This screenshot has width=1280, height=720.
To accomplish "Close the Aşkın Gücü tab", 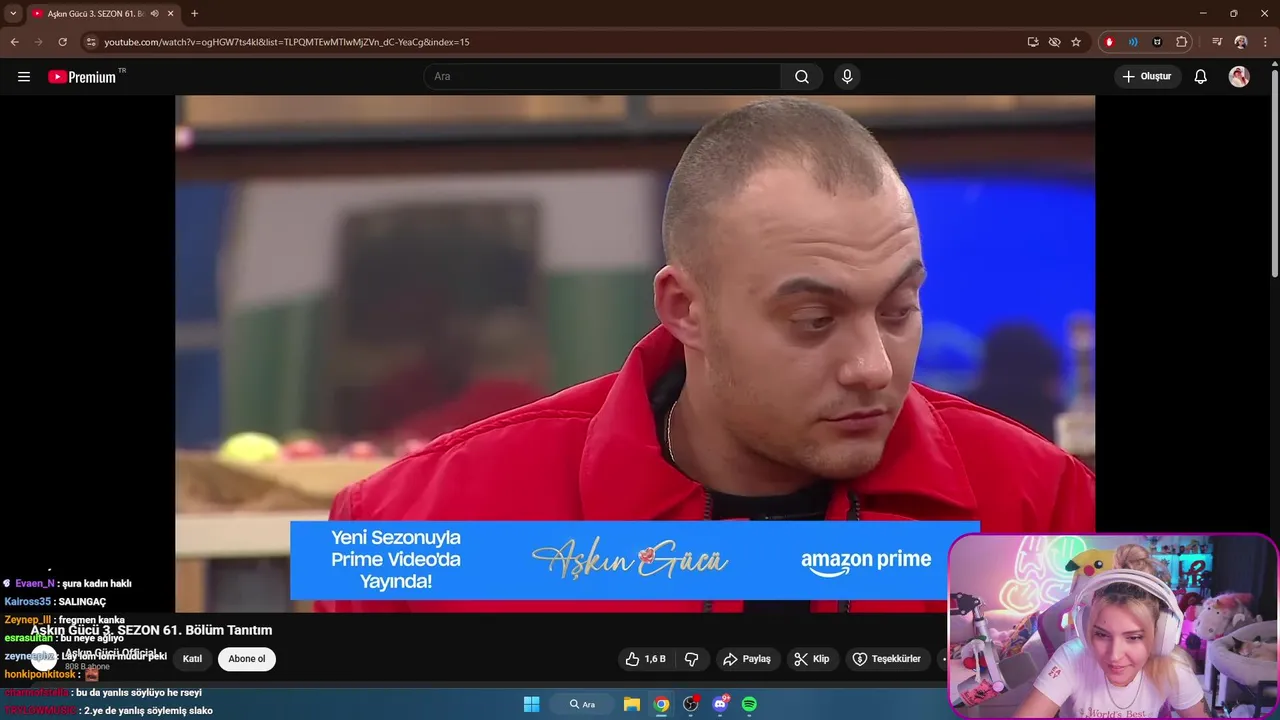I will 171,13.
